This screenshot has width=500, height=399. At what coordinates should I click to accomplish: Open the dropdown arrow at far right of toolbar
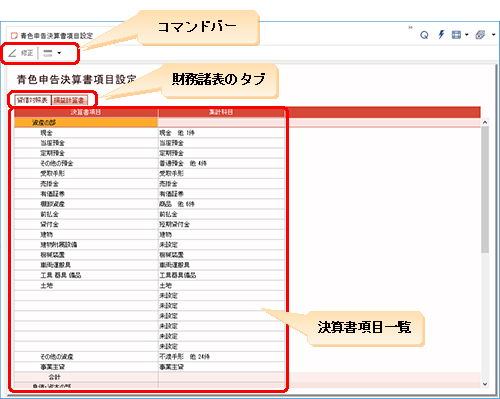click(494, 35)
